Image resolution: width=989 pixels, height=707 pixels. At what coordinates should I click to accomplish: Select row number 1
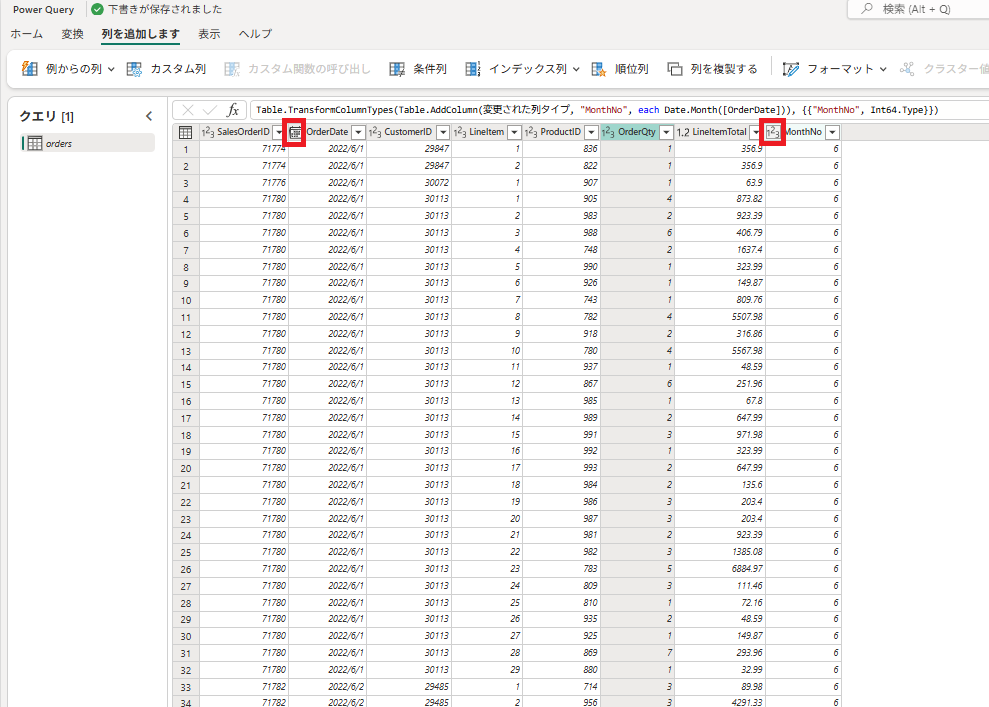185,149
